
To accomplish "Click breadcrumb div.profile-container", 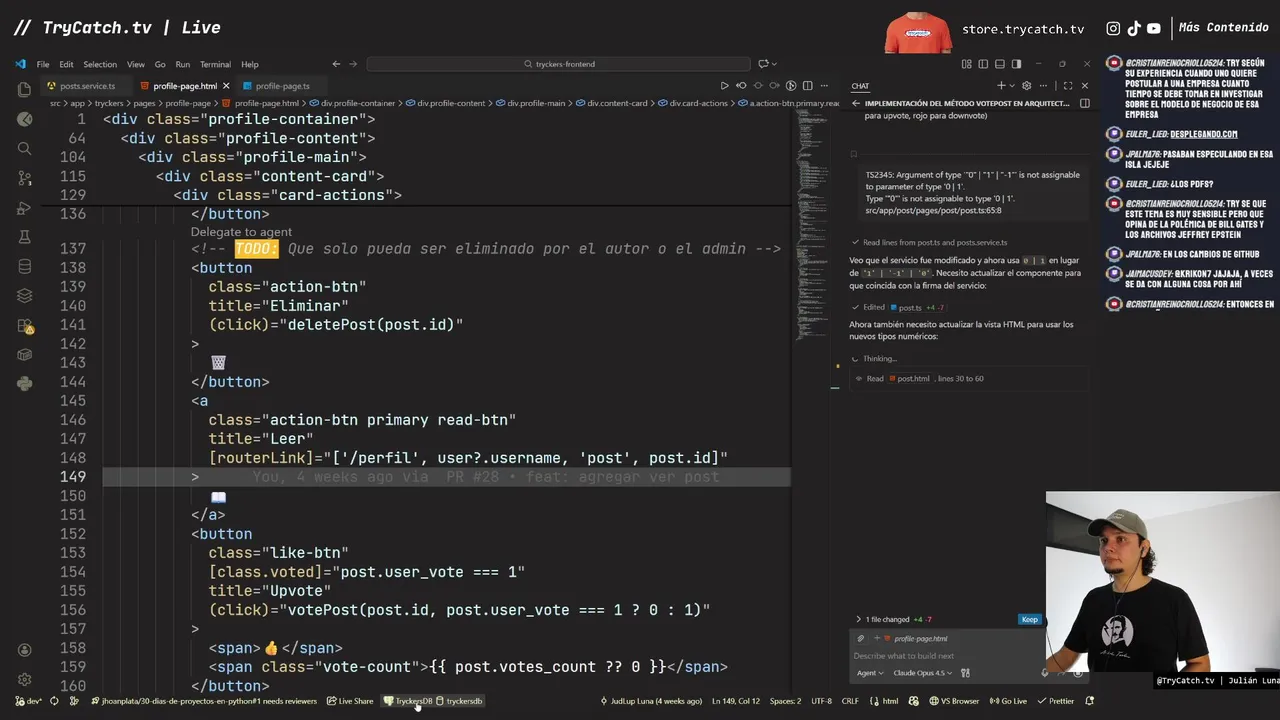I will pos(352,103).
